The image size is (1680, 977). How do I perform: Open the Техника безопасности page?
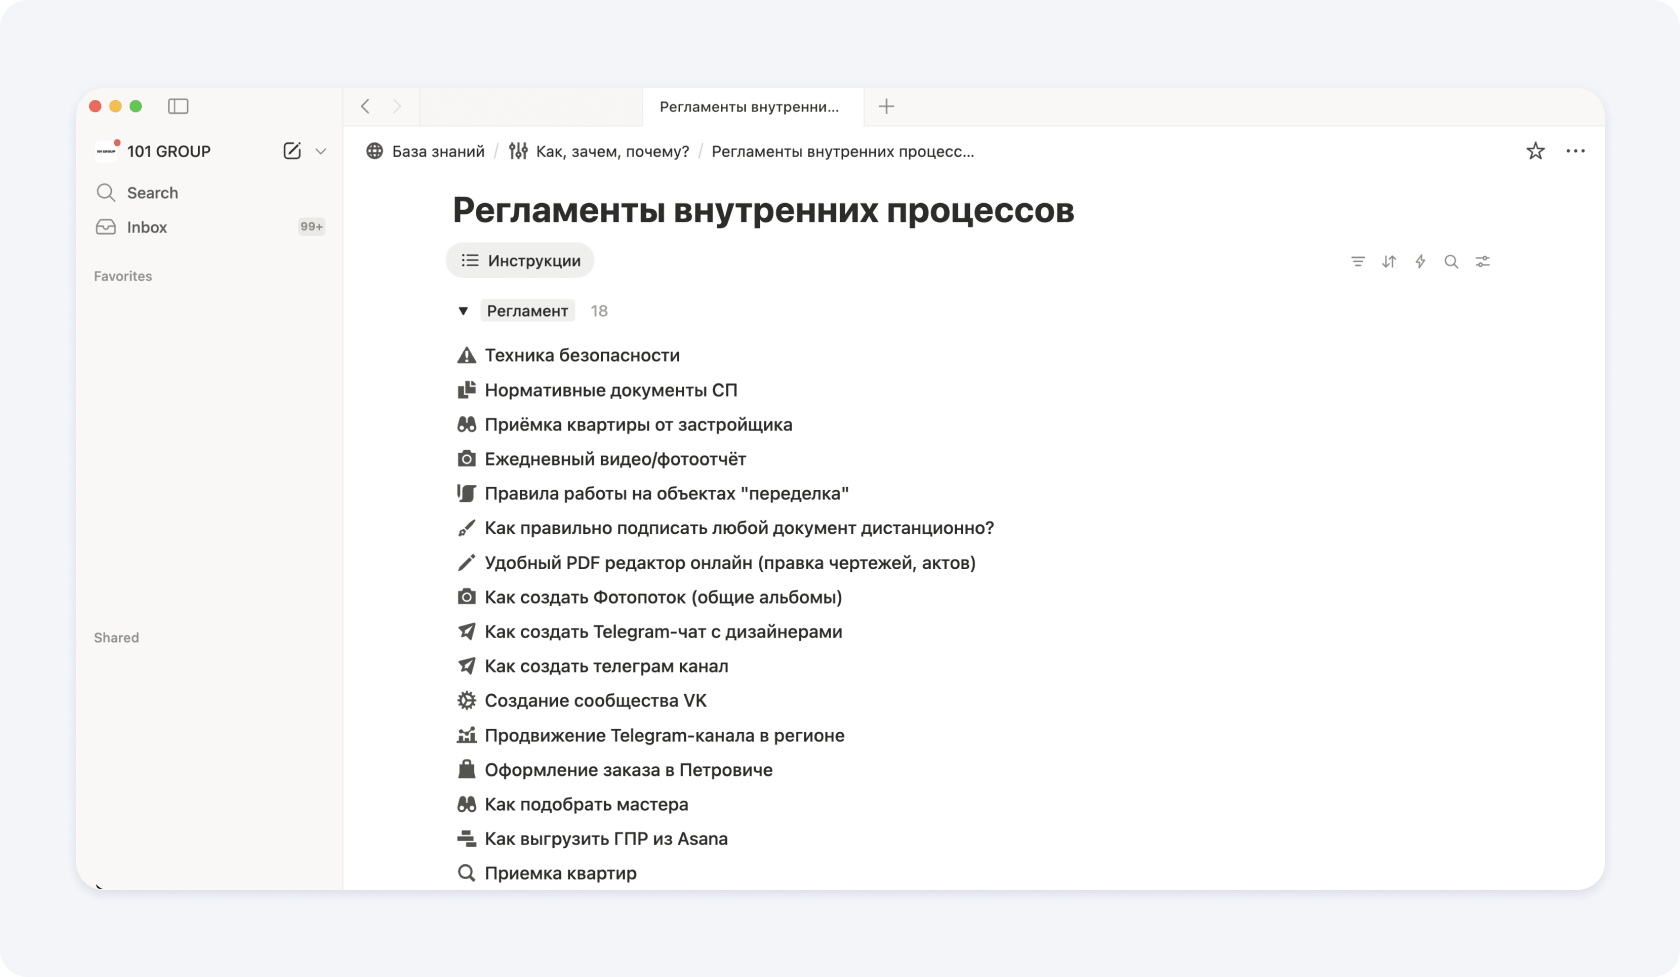[582, 355]
